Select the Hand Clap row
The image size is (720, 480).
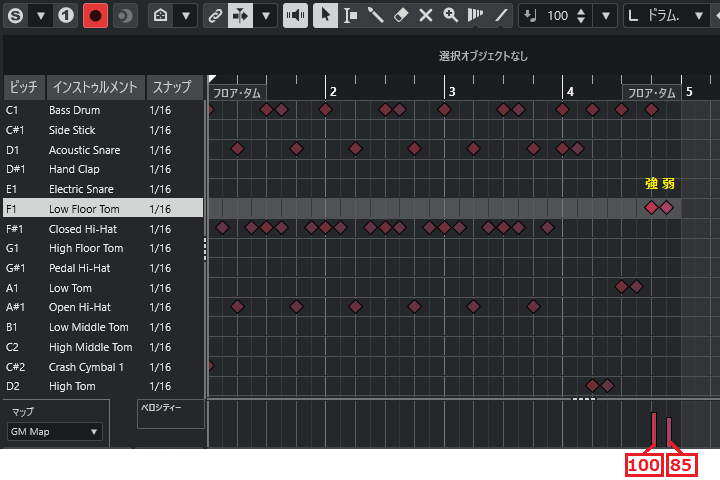click(x=103, y=169)
